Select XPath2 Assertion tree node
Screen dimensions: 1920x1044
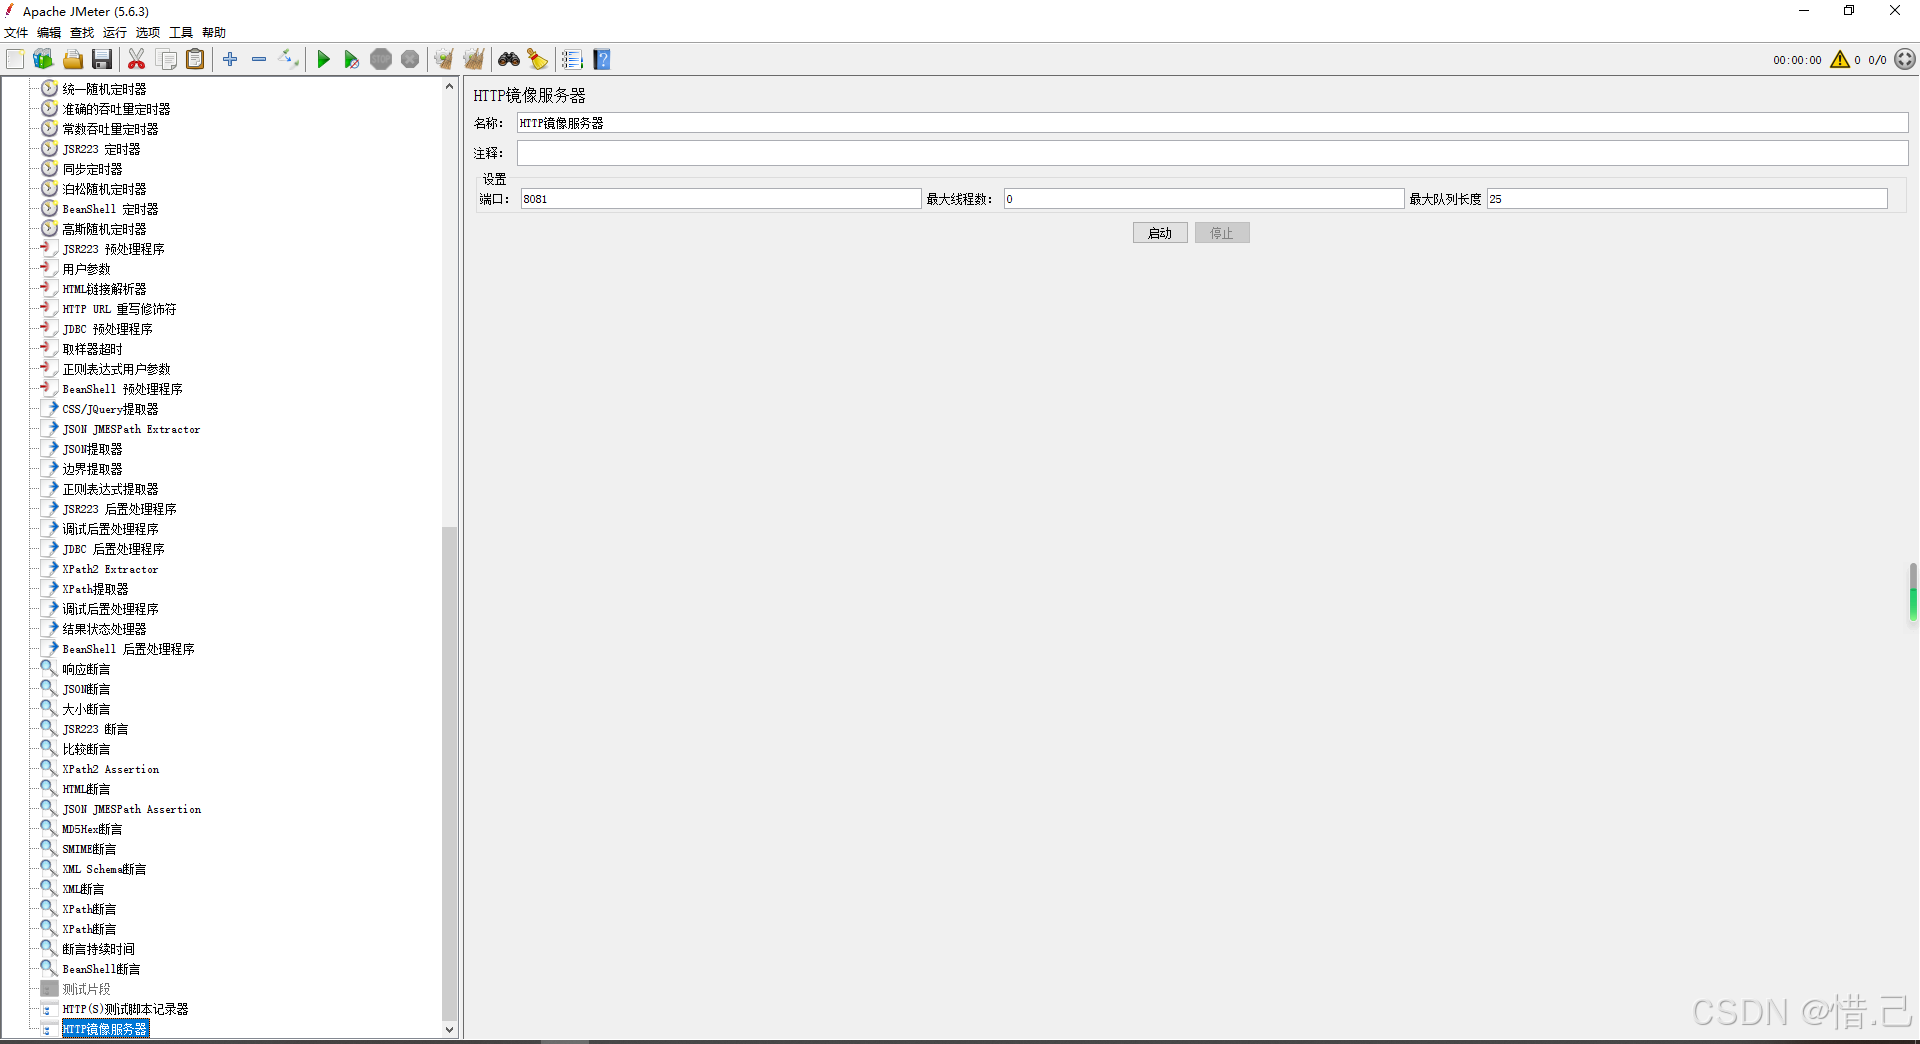coord(110,769)
